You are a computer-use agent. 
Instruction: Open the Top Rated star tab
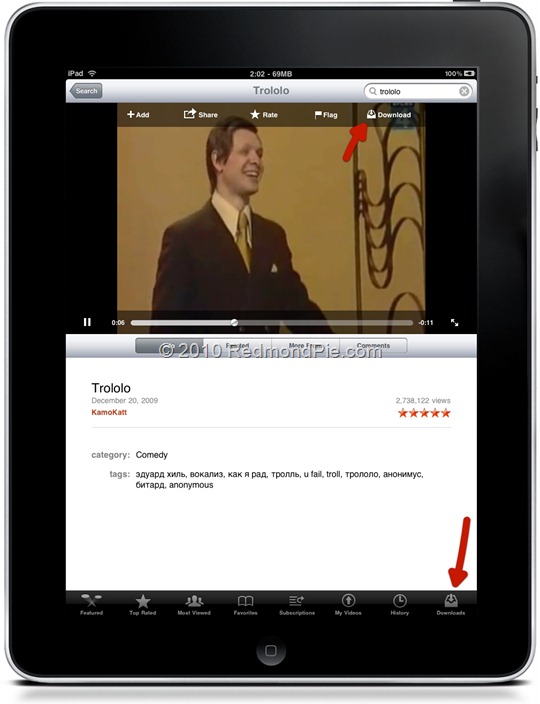coord(143,604)
